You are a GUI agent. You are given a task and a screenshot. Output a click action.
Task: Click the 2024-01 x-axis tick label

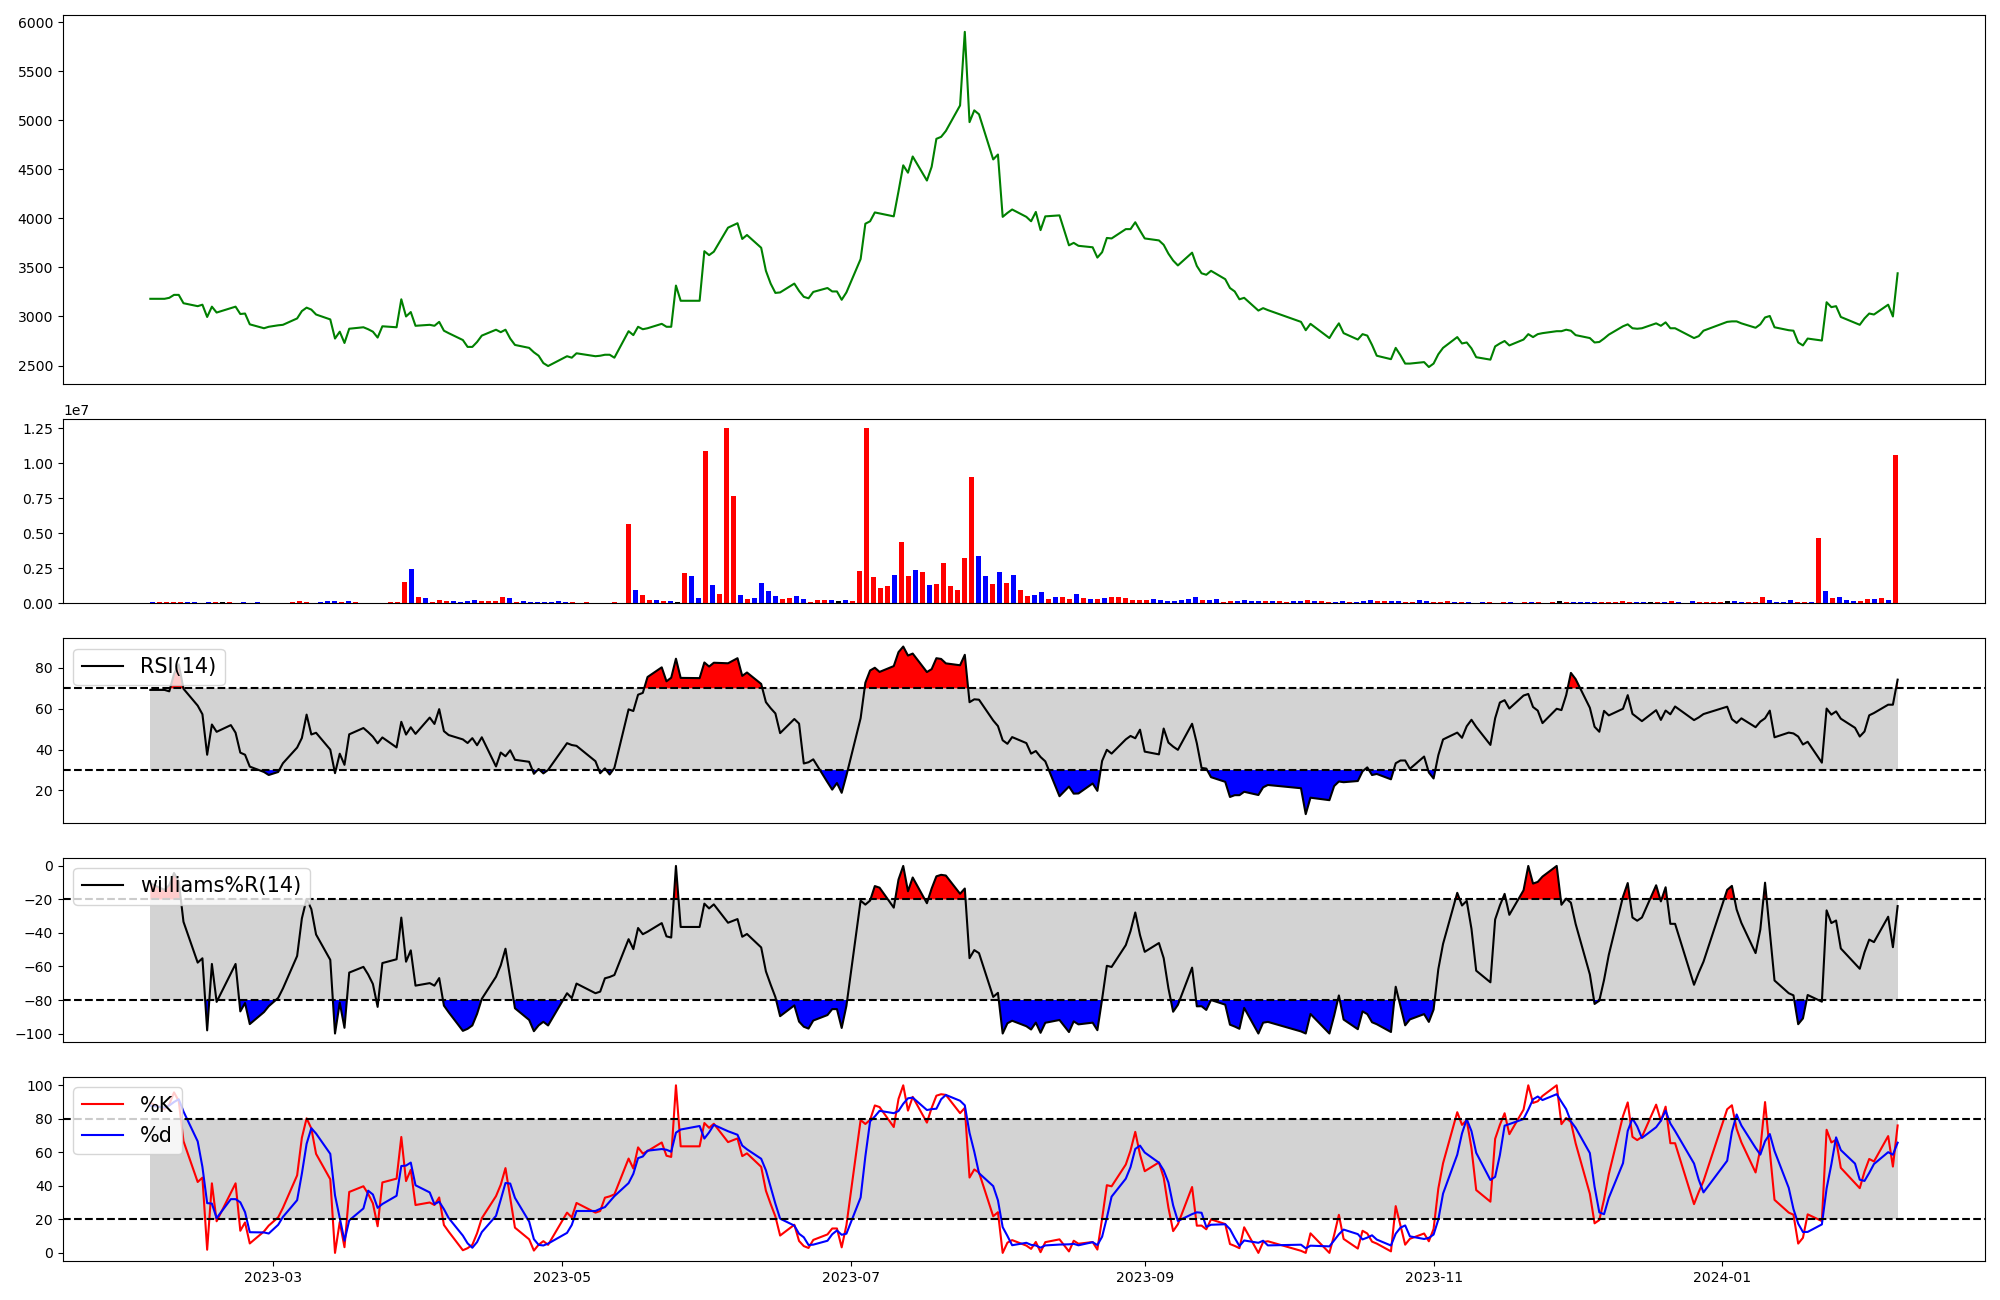[x=1723, y=1277]
